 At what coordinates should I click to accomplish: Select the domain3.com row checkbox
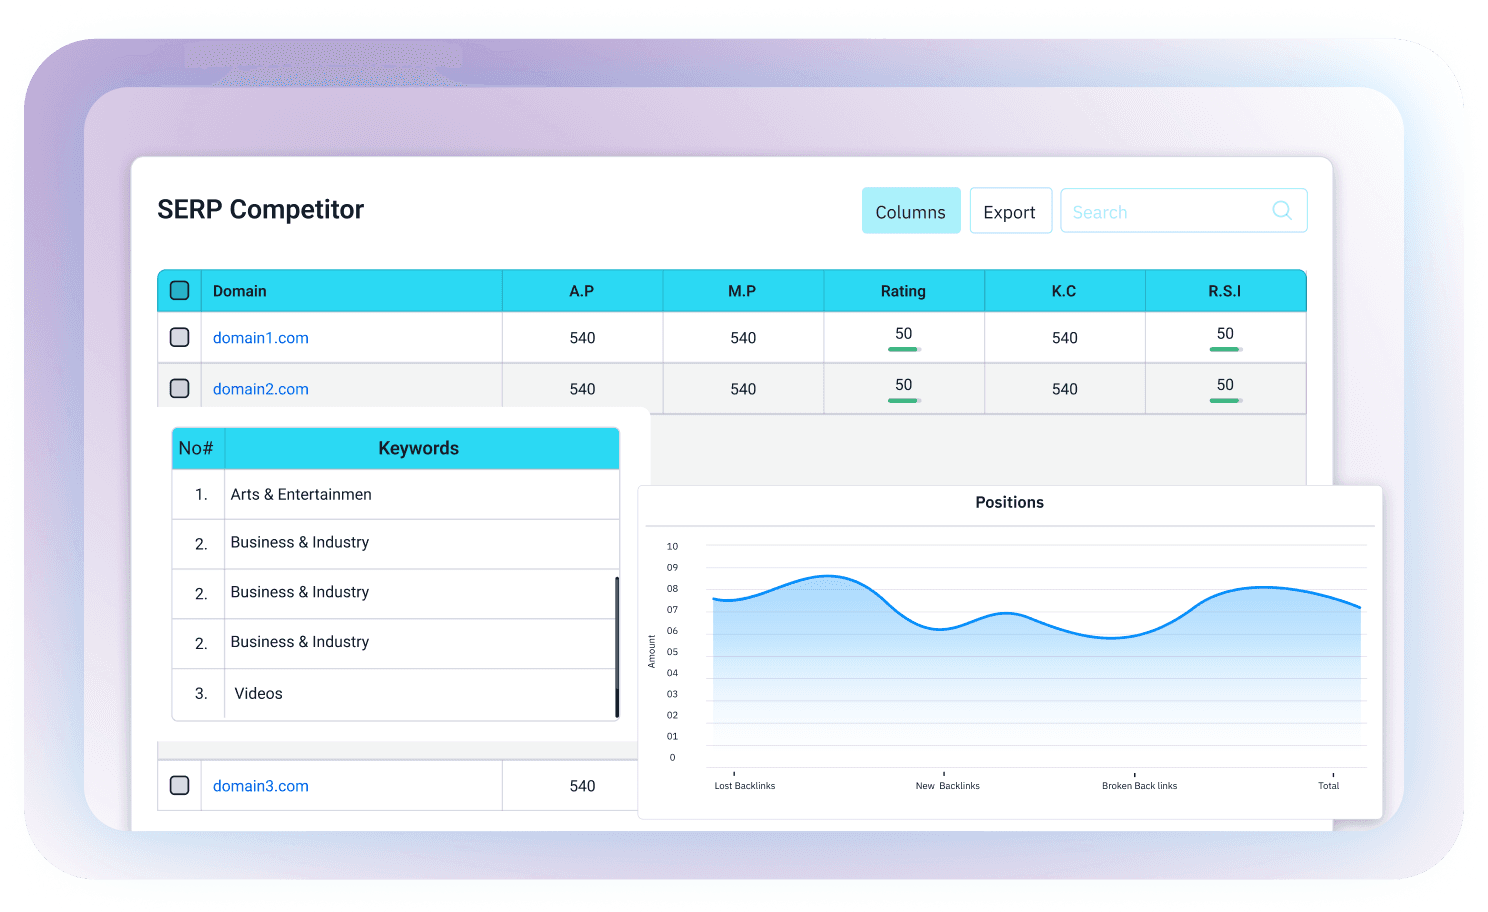click(x=180, y=785)
